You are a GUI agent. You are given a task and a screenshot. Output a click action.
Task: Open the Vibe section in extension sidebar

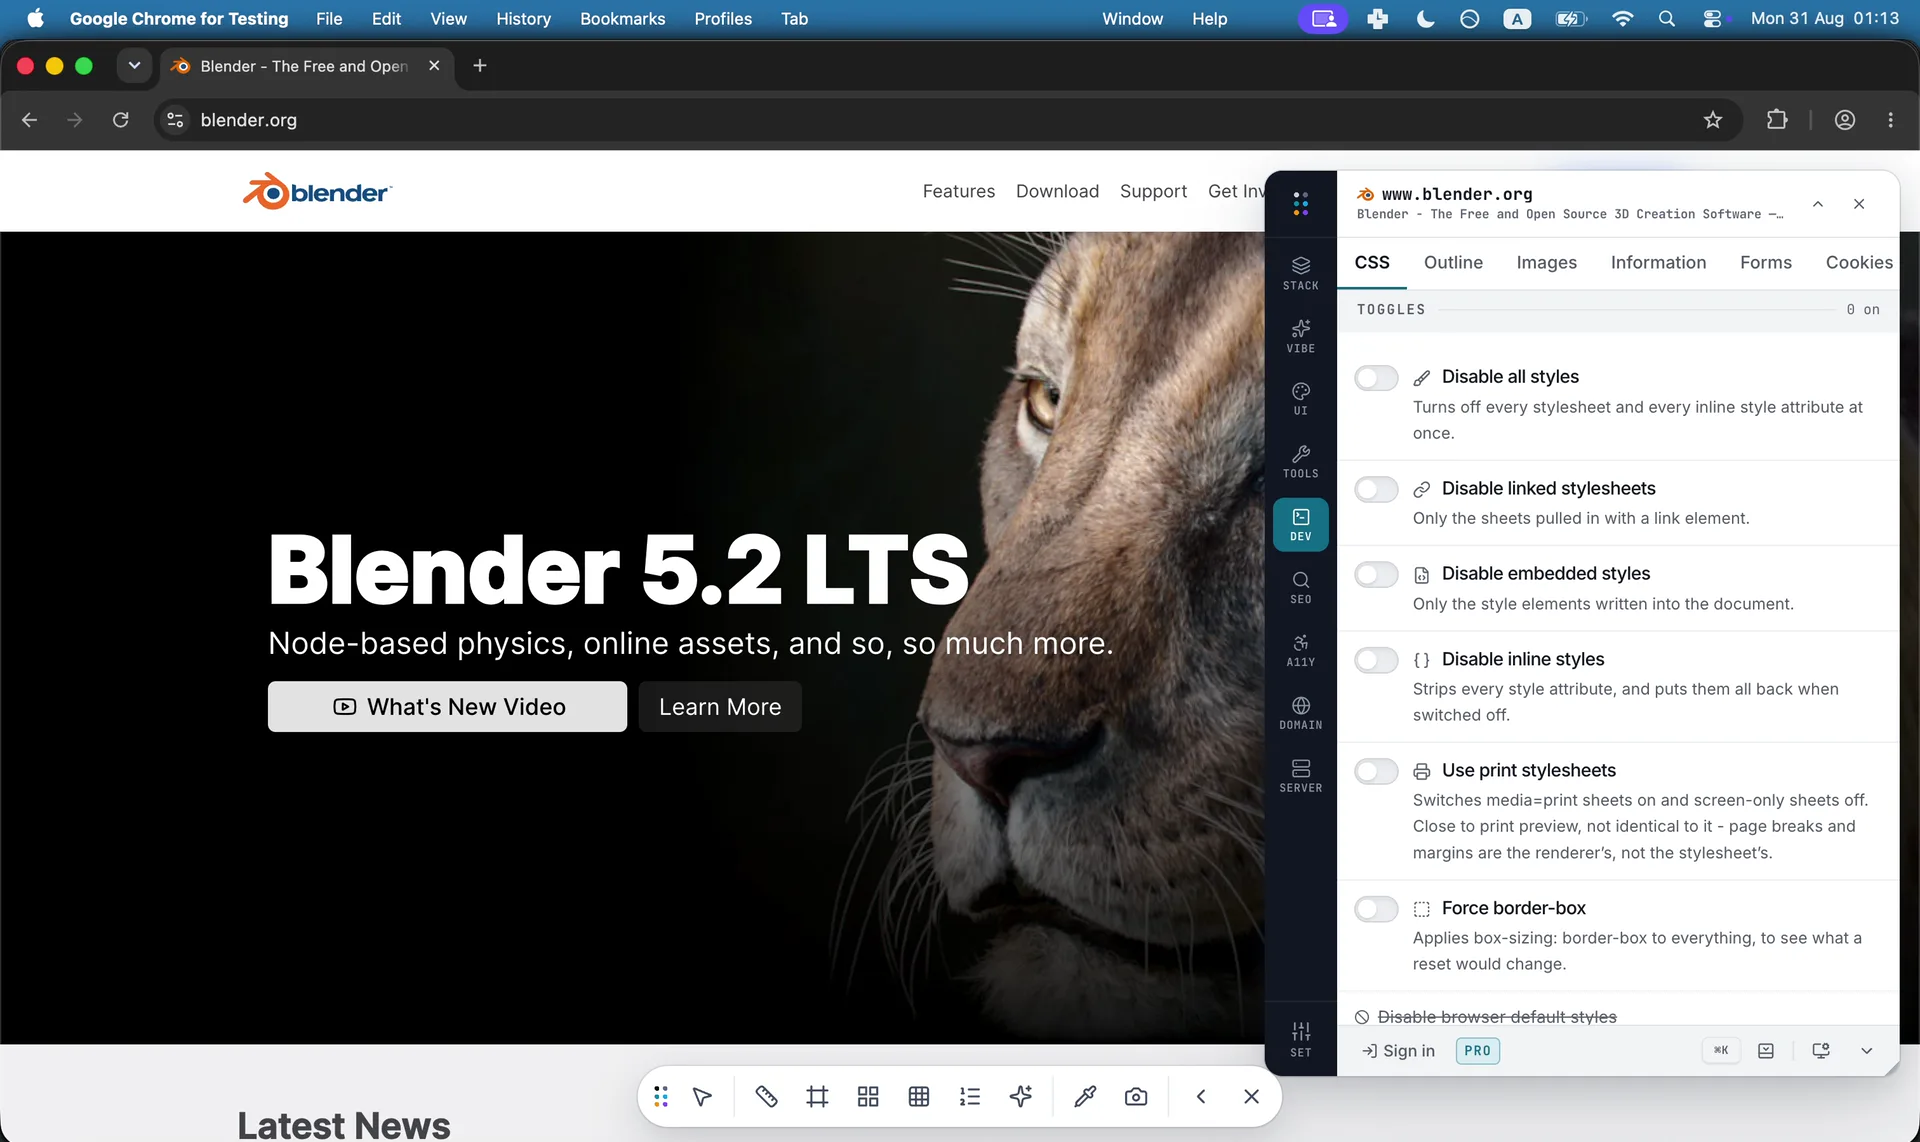[x=1300, y=336]
